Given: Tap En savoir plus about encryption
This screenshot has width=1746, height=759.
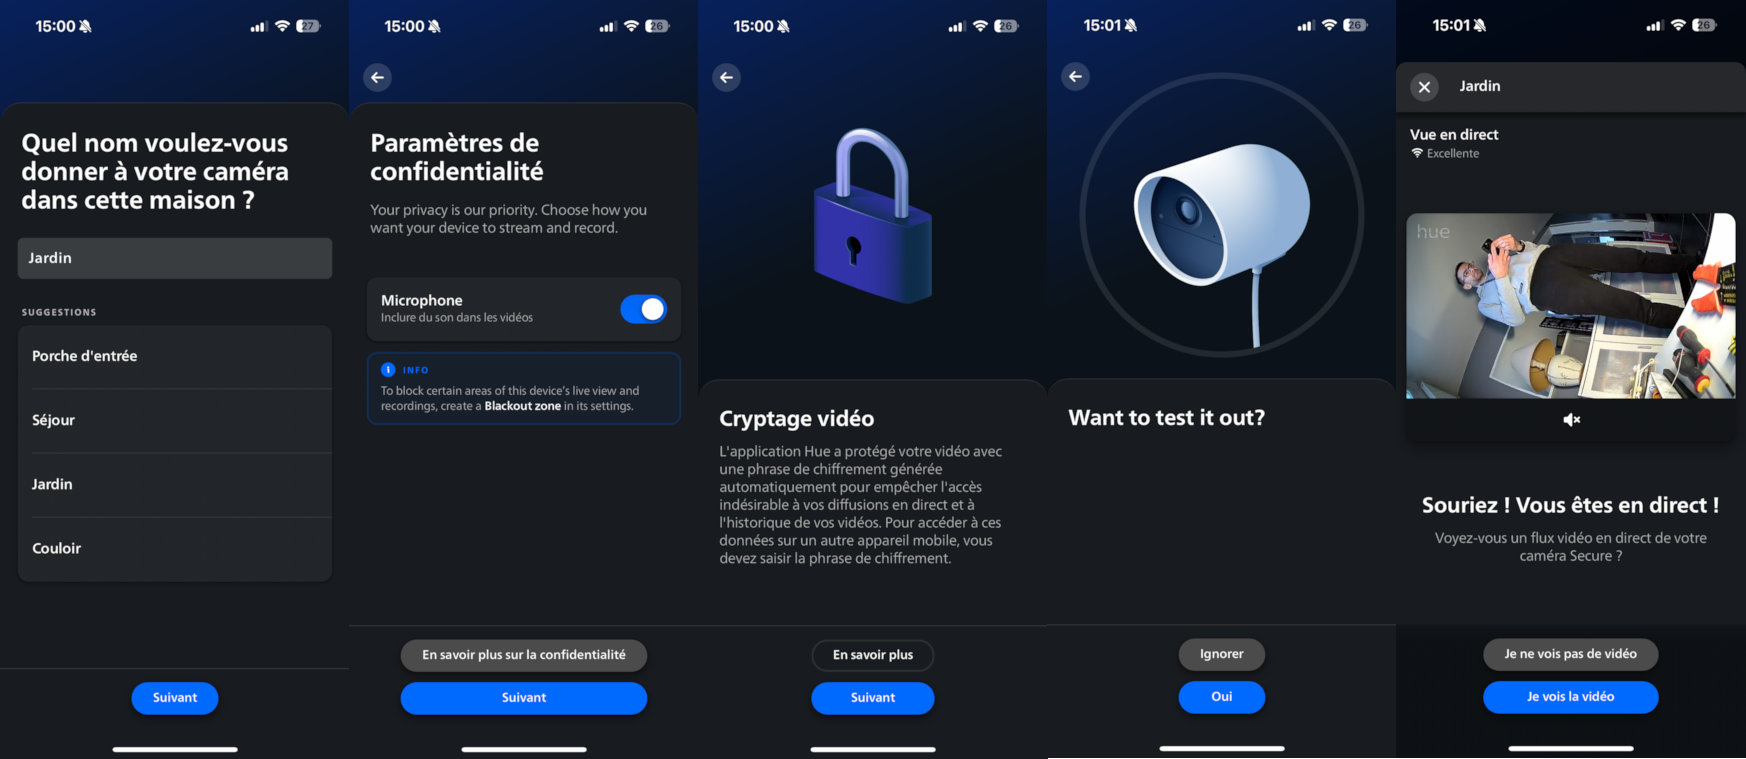Looking at the screenshot, I should coord(873,655).
